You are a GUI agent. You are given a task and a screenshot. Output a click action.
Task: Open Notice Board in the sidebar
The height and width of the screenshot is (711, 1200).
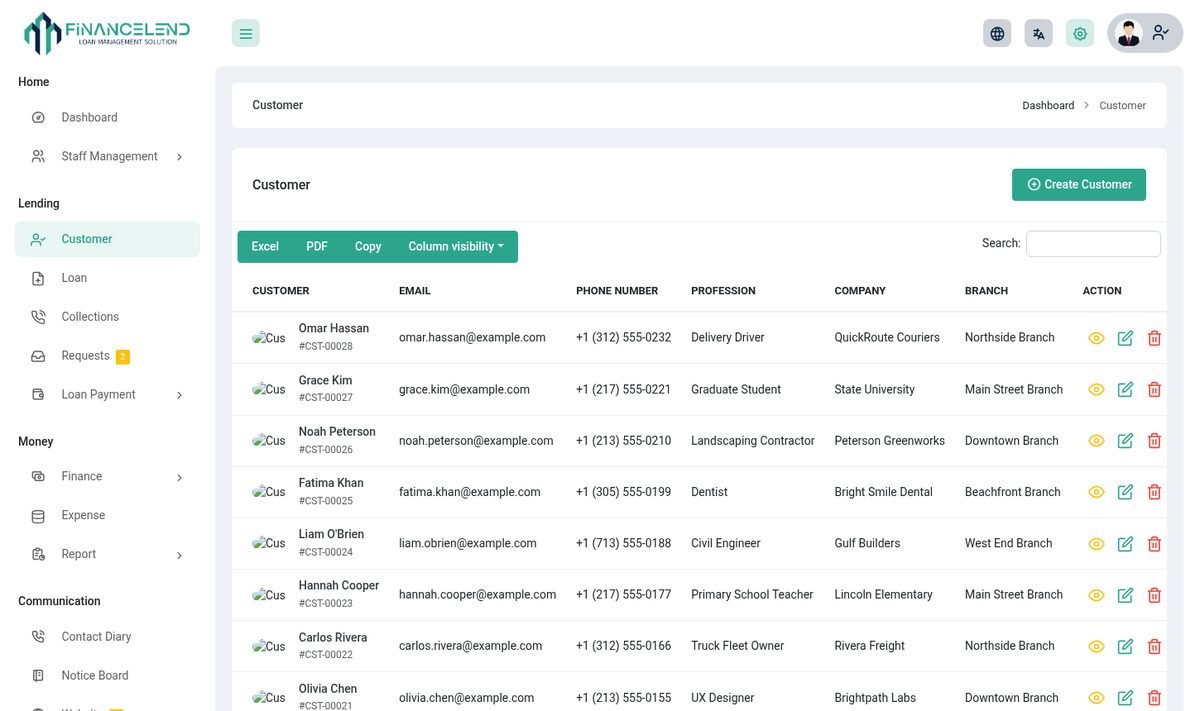pos(107,675)
